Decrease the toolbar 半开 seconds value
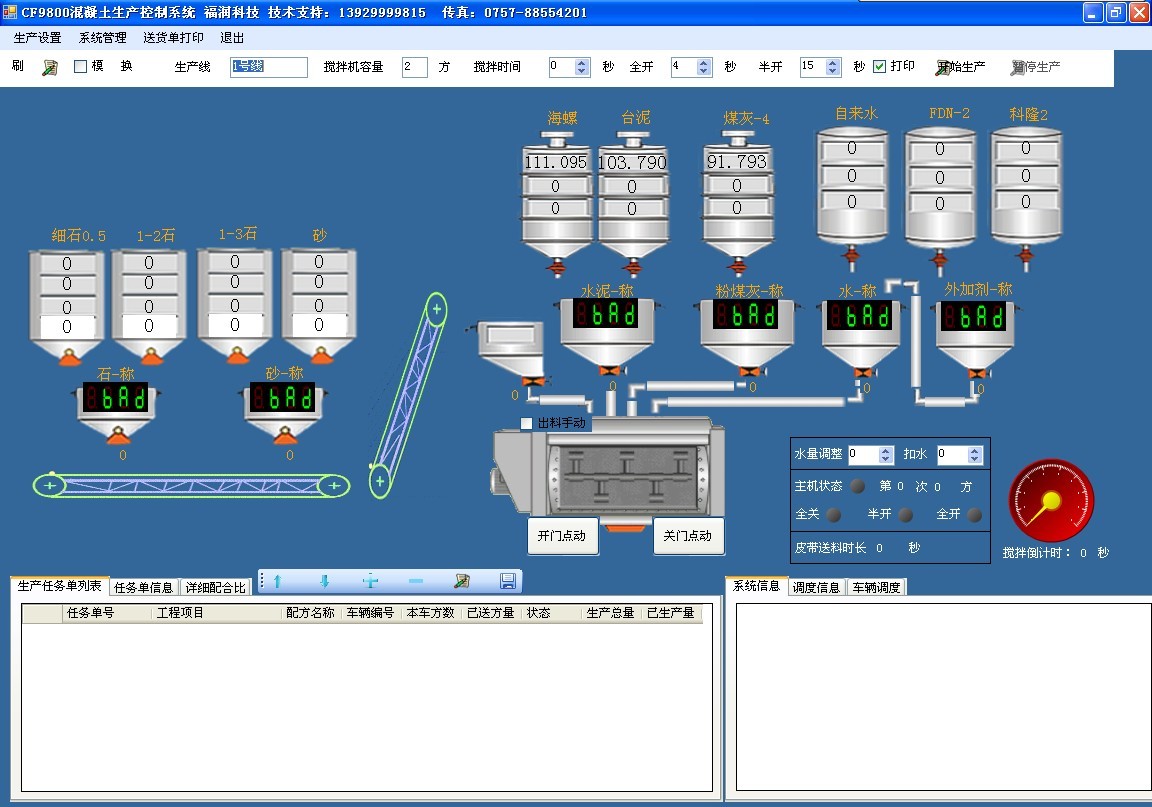This screenshot has height=807, width=1152. pyautogui.click(x=832, y=71)
